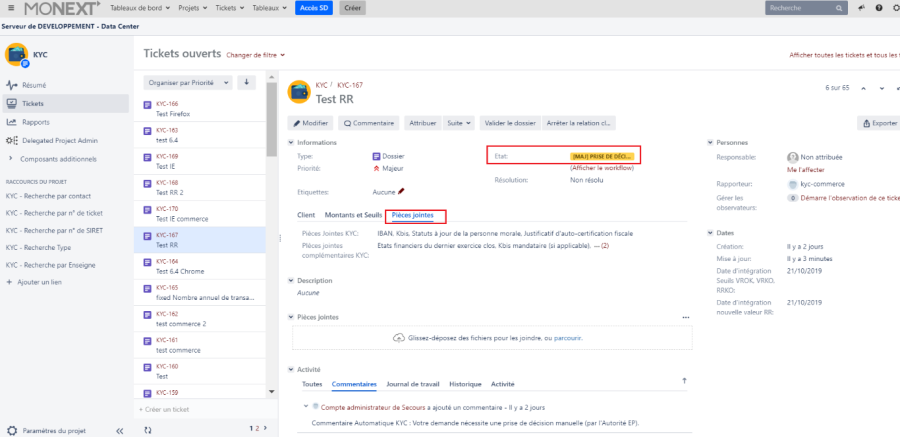Click the pencil icon next to Étiquettes
Viewport: 900px width, 437px height.
[x=401, y=190]
